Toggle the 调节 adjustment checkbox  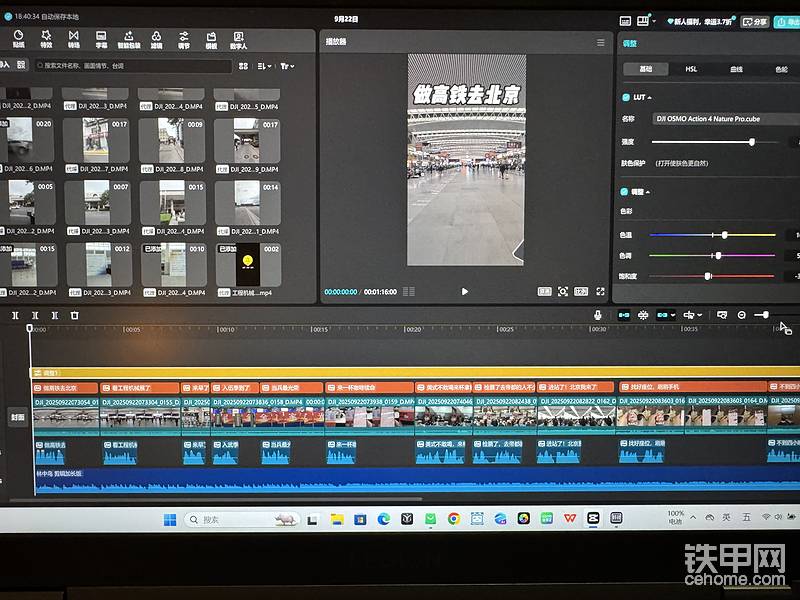624,192
